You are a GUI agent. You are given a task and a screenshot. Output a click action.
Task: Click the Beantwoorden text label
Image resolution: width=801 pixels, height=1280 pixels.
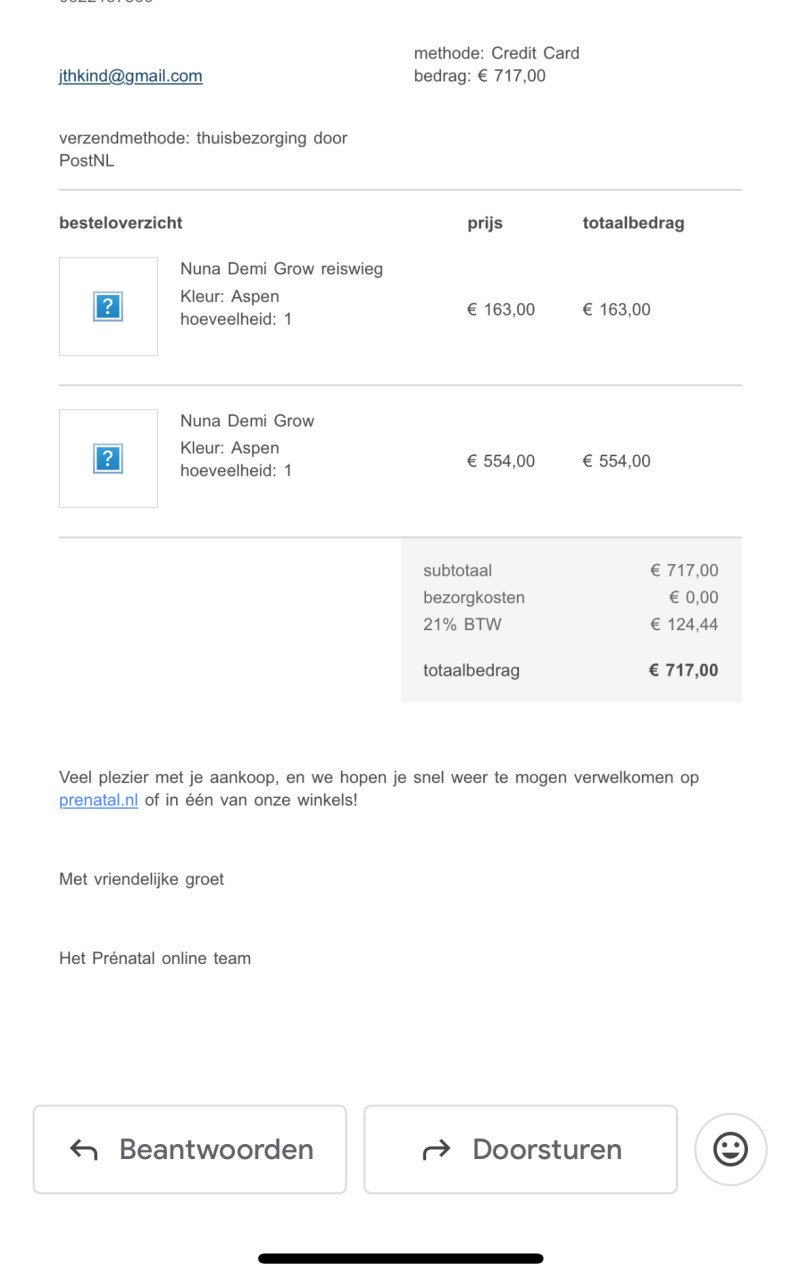pyautogui.click(x=216, y=1150)
